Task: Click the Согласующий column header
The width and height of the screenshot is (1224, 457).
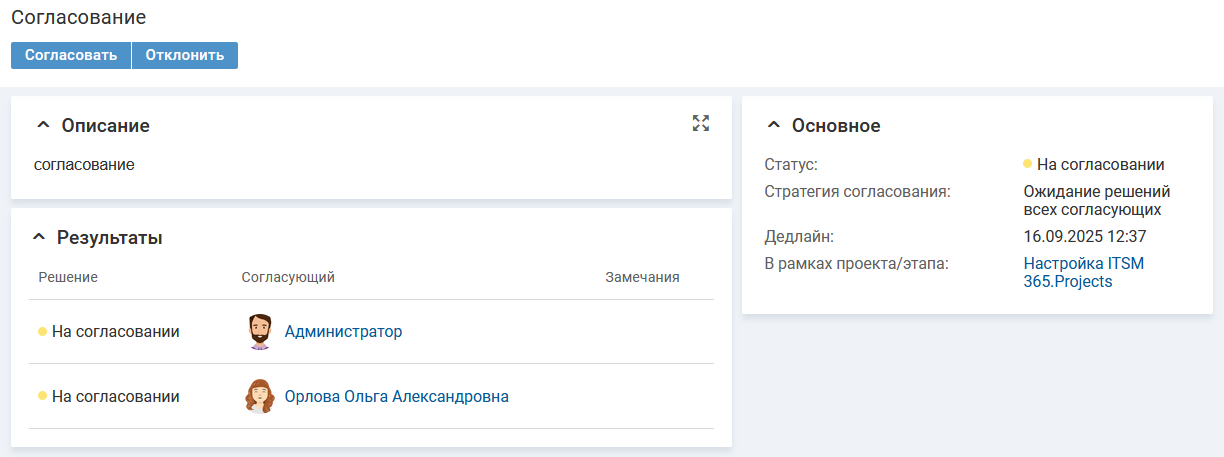Action: (x=288, y=277)
